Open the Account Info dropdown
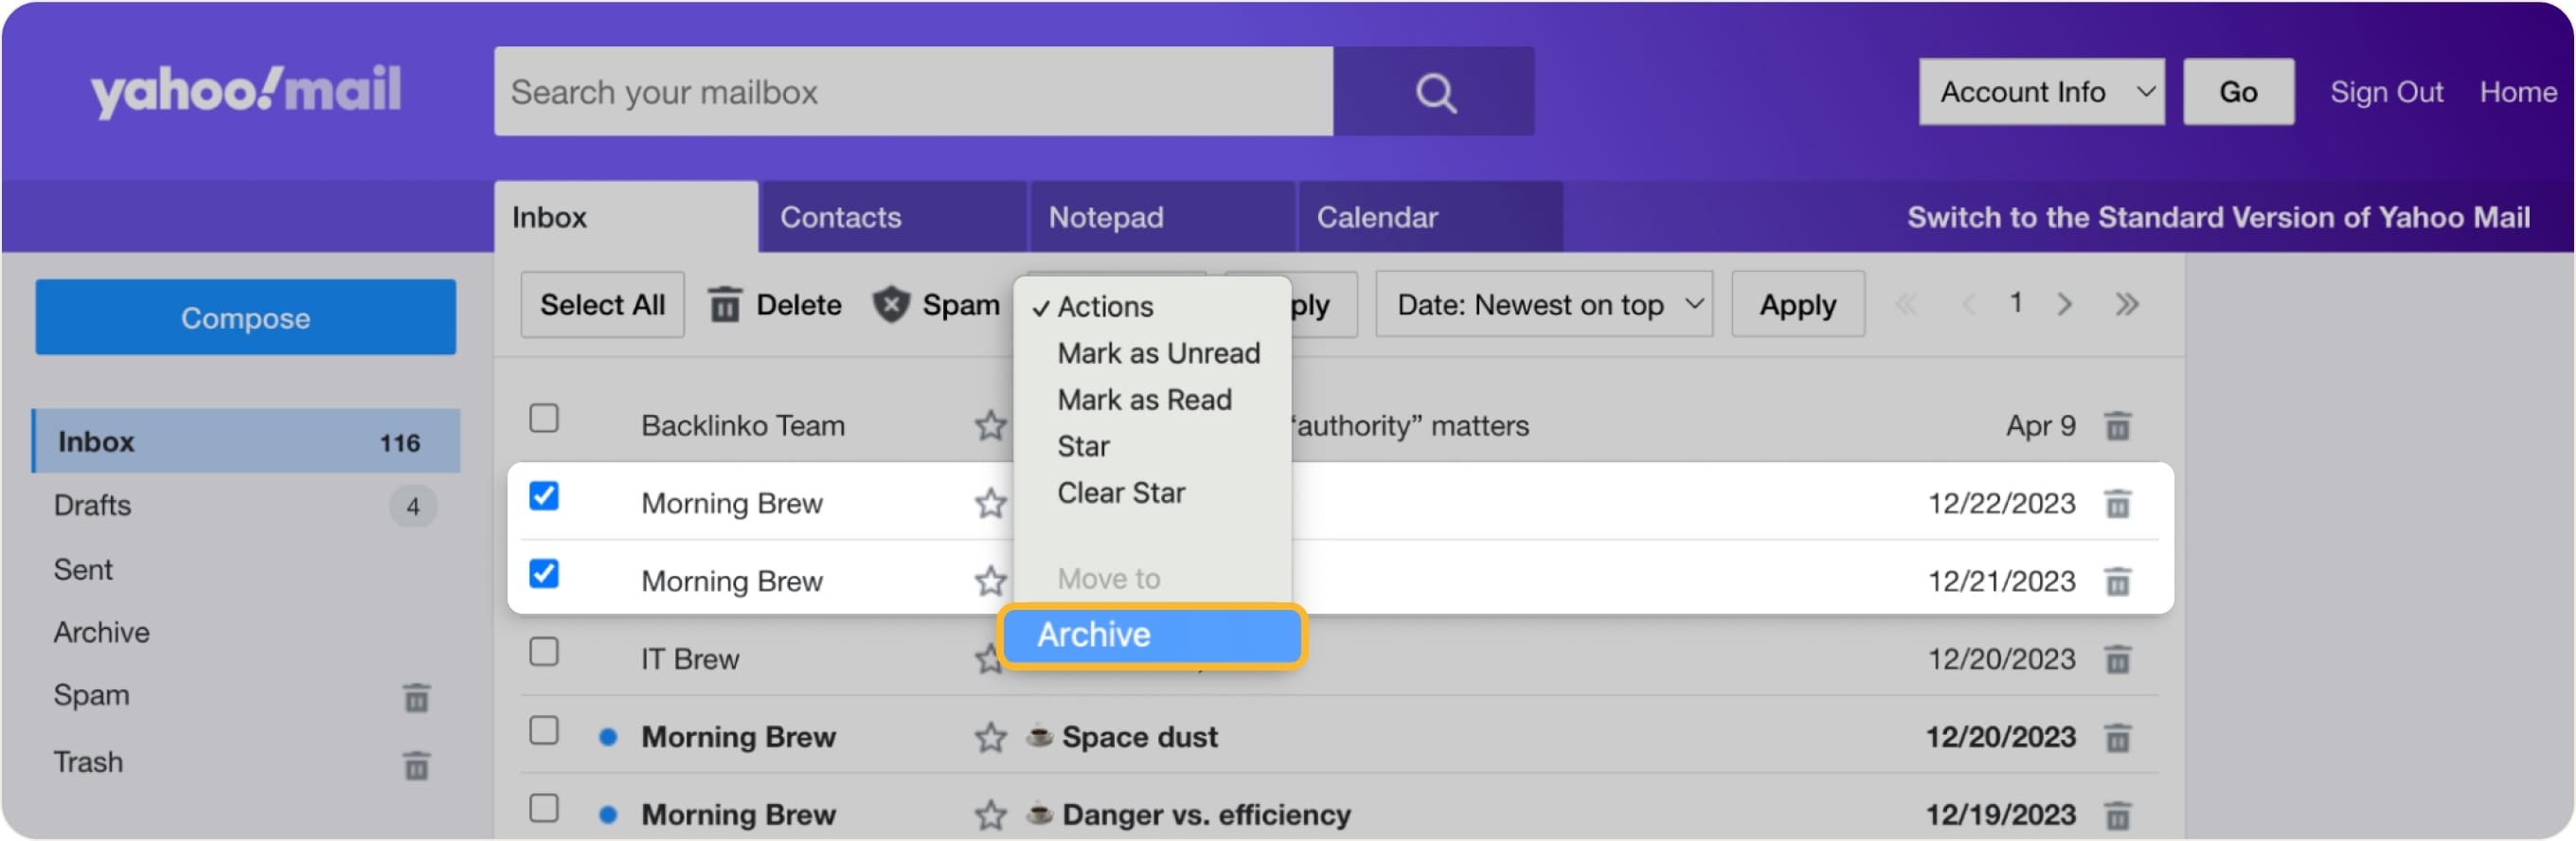The image size is (2576, 841). coord(2041,92)
